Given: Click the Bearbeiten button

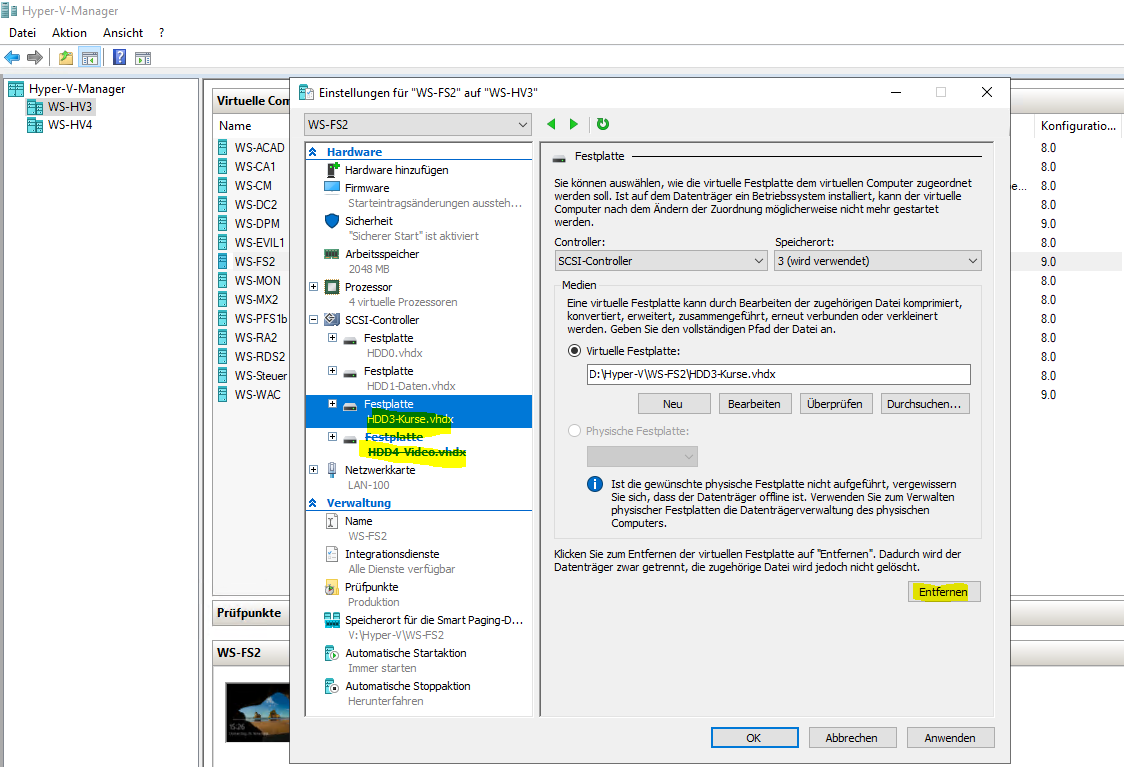Looking at the screenshot, I should tap(754, 404).
